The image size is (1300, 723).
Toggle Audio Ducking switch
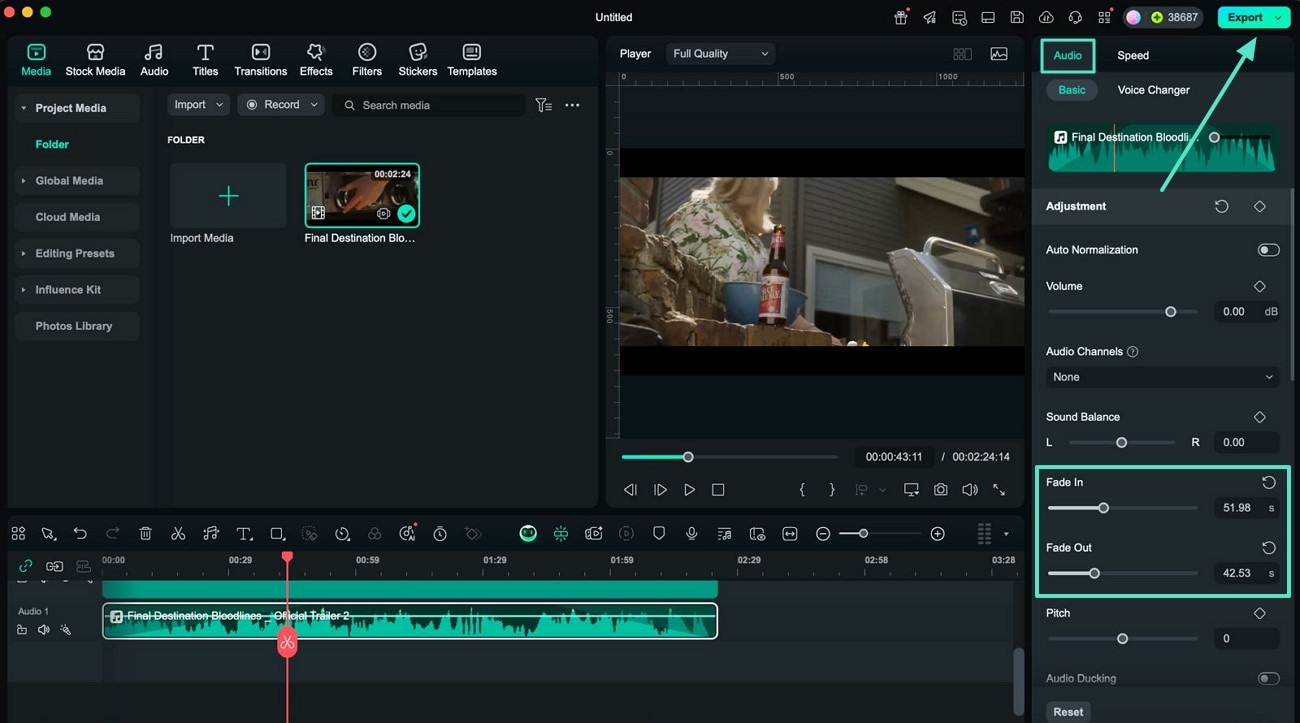click(x=1268, y=678)
